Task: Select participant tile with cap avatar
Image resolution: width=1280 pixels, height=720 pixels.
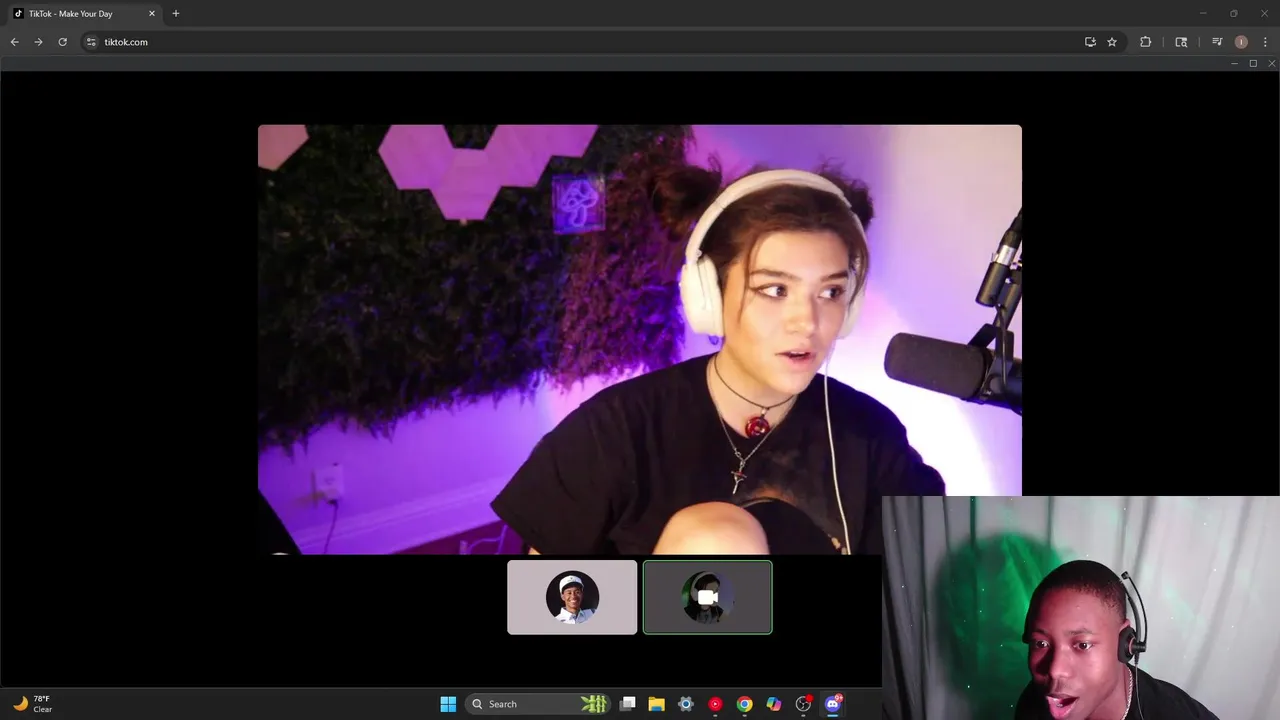Action: (572, 597)
